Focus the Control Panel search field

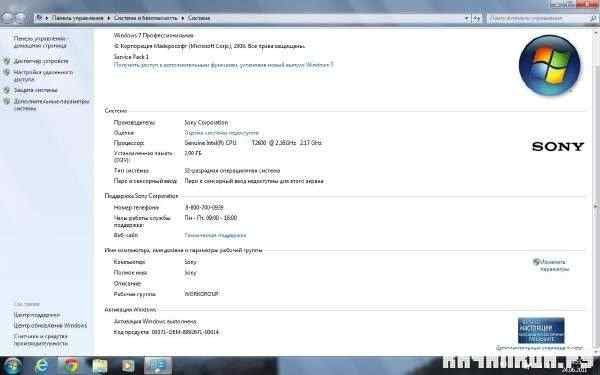(x=539, y=18)
